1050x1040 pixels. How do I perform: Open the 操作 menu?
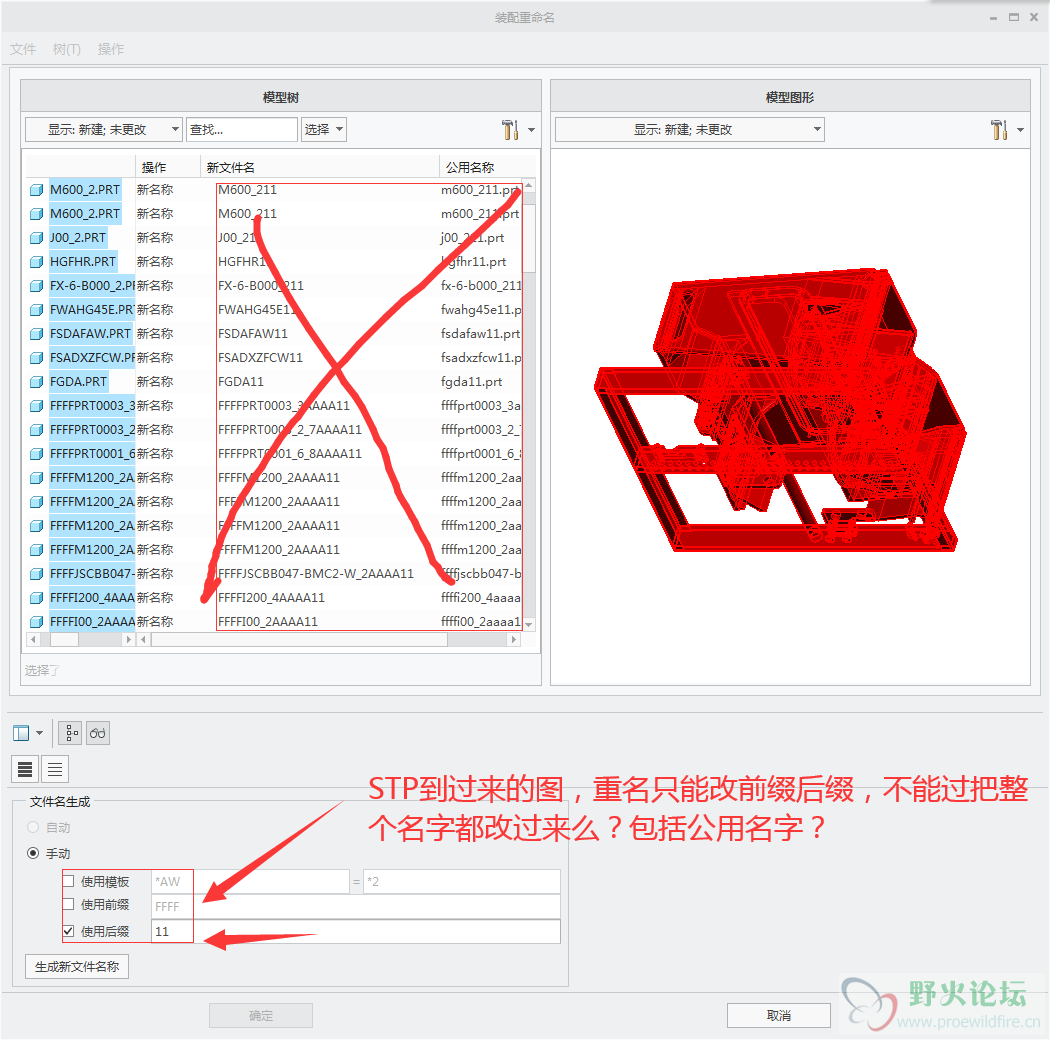111,50
